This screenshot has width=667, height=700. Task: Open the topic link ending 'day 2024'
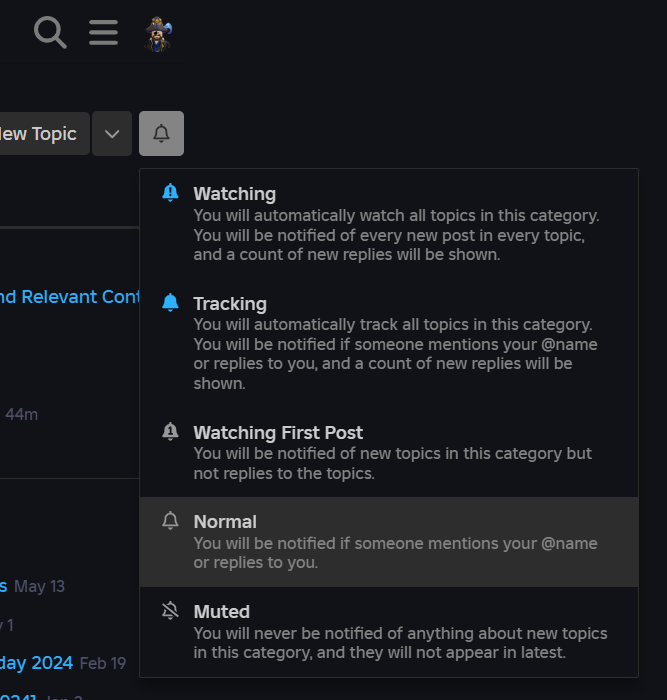pyautogui.click(x=36, y=663)
